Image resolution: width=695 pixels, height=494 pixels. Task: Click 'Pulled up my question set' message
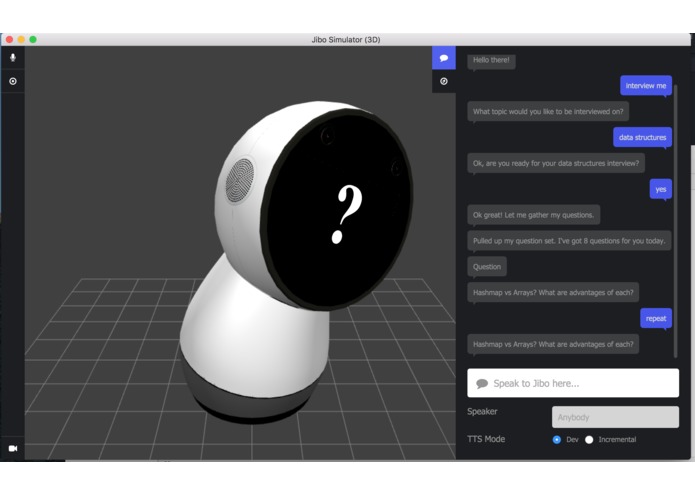569,241
